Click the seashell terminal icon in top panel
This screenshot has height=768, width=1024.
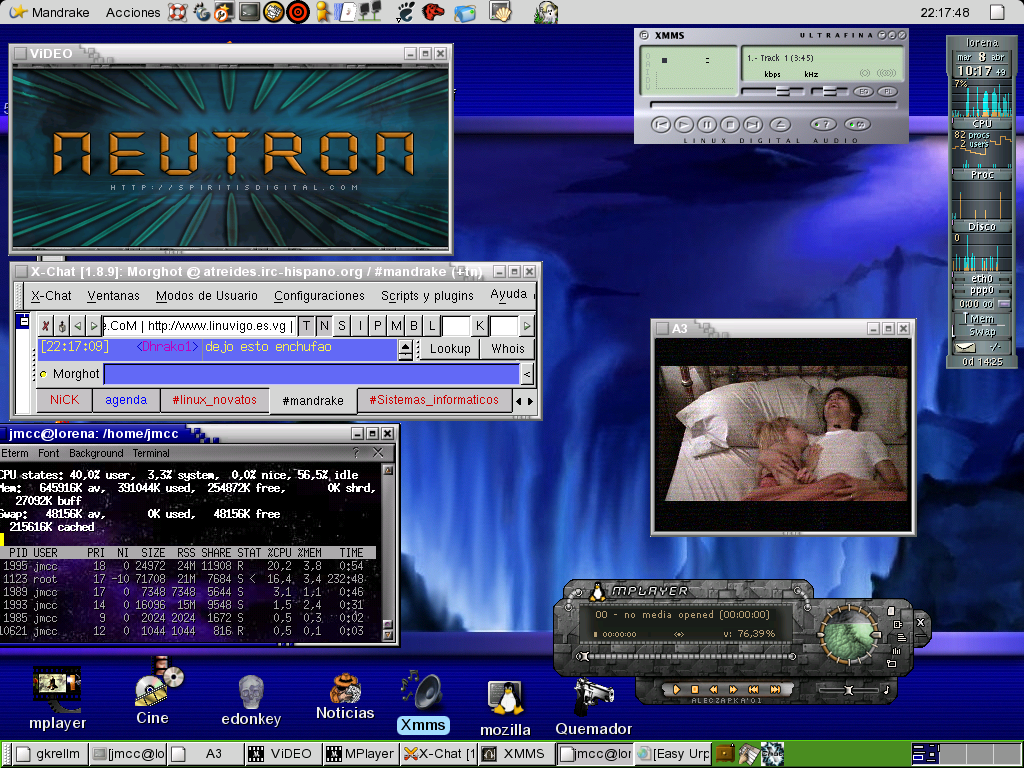(x=500, y=12)
